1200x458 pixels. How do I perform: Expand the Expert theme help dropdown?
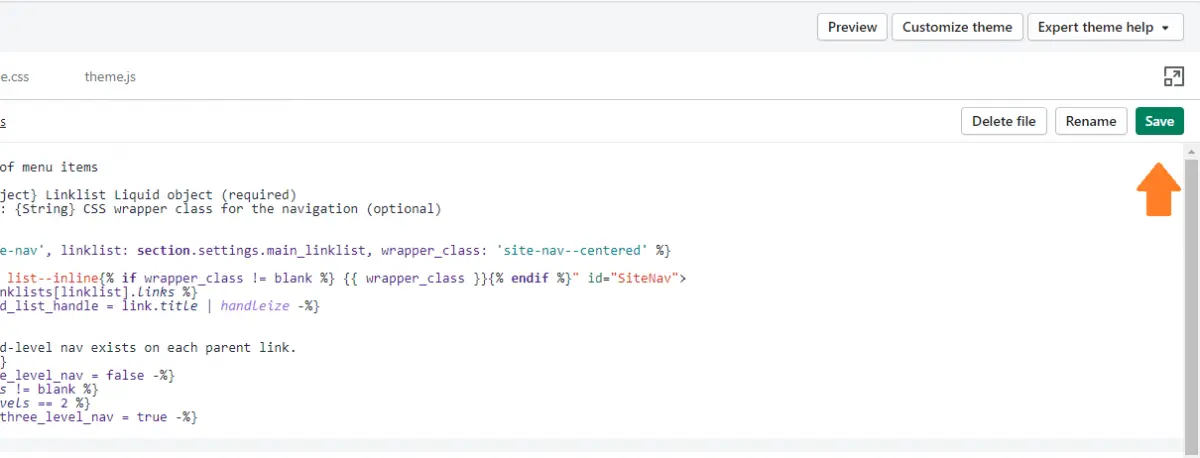pyautogui.click(x=1103, y=27)
